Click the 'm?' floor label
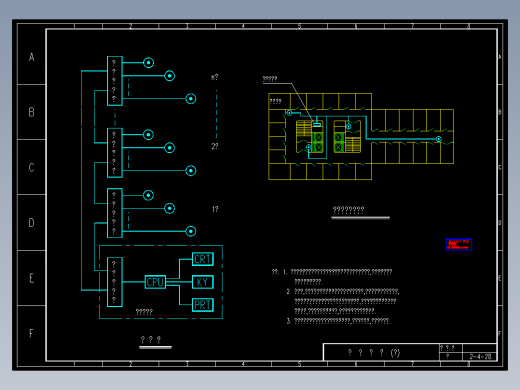Screen dimensions: 520x390 pyautogui.click(x=214, y=77)
